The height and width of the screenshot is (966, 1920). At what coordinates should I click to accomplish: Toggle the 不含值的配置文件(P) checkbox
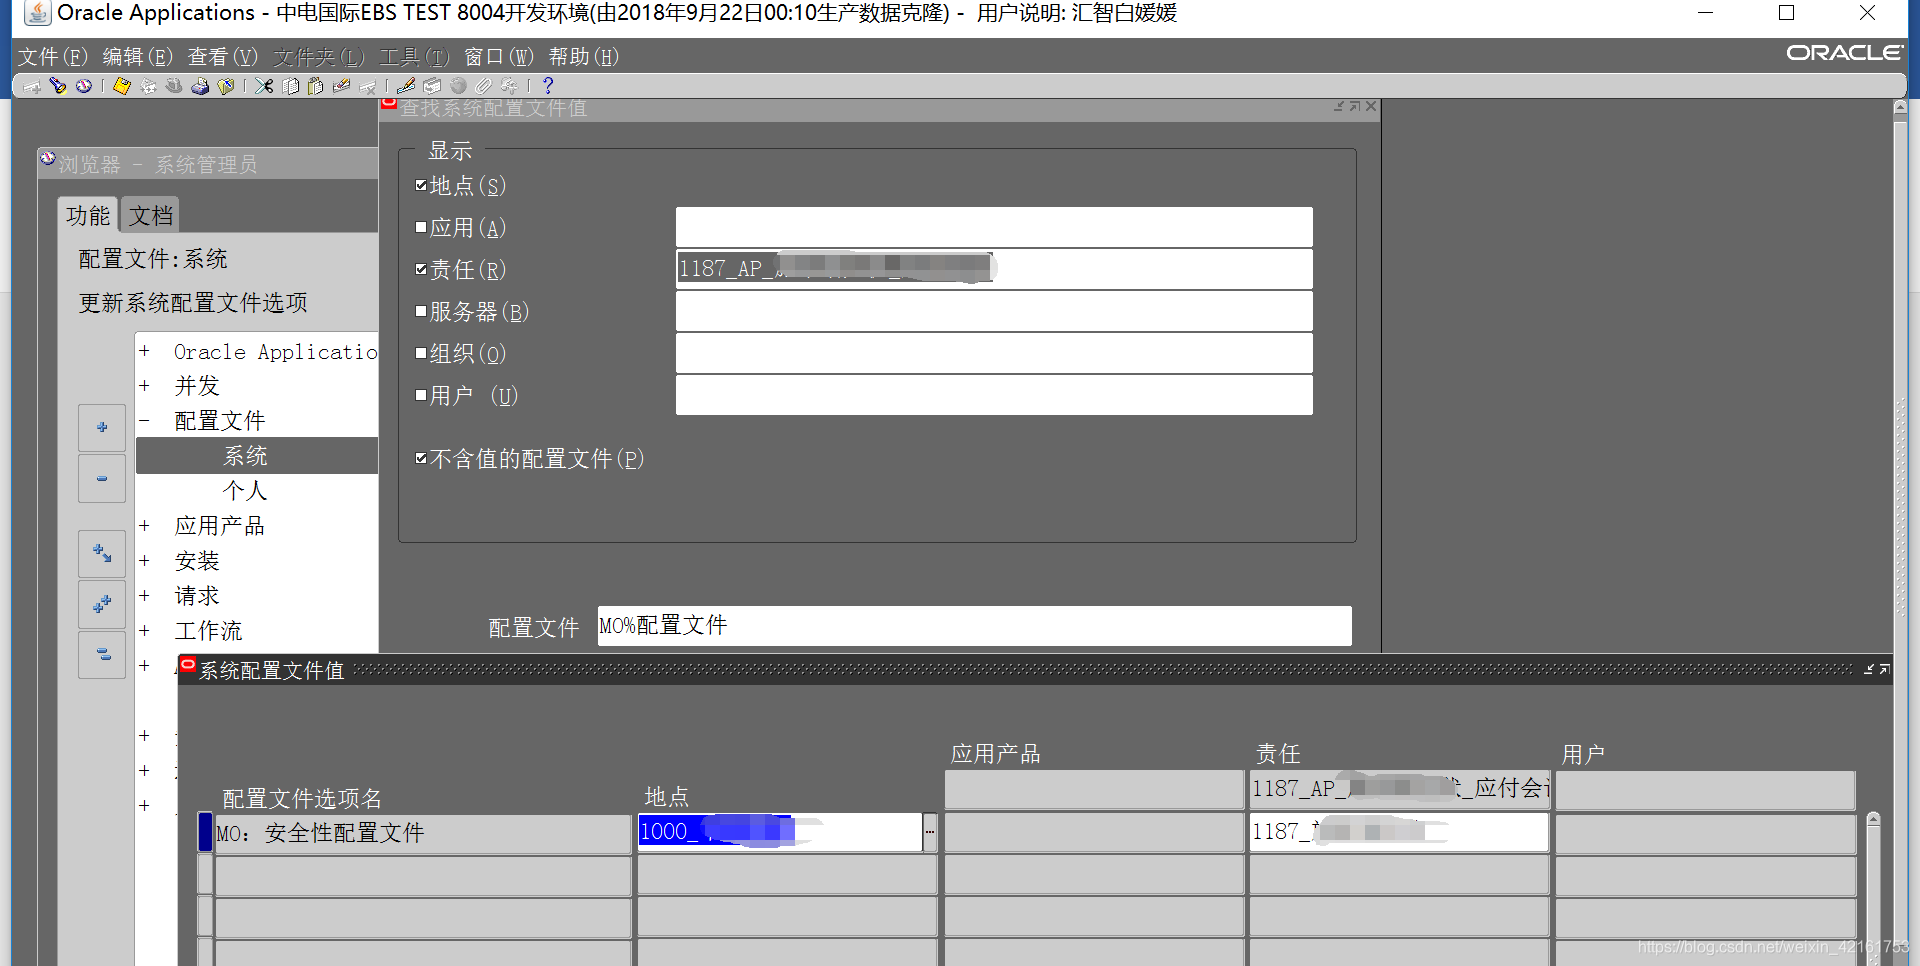click(x=421, y=458)
